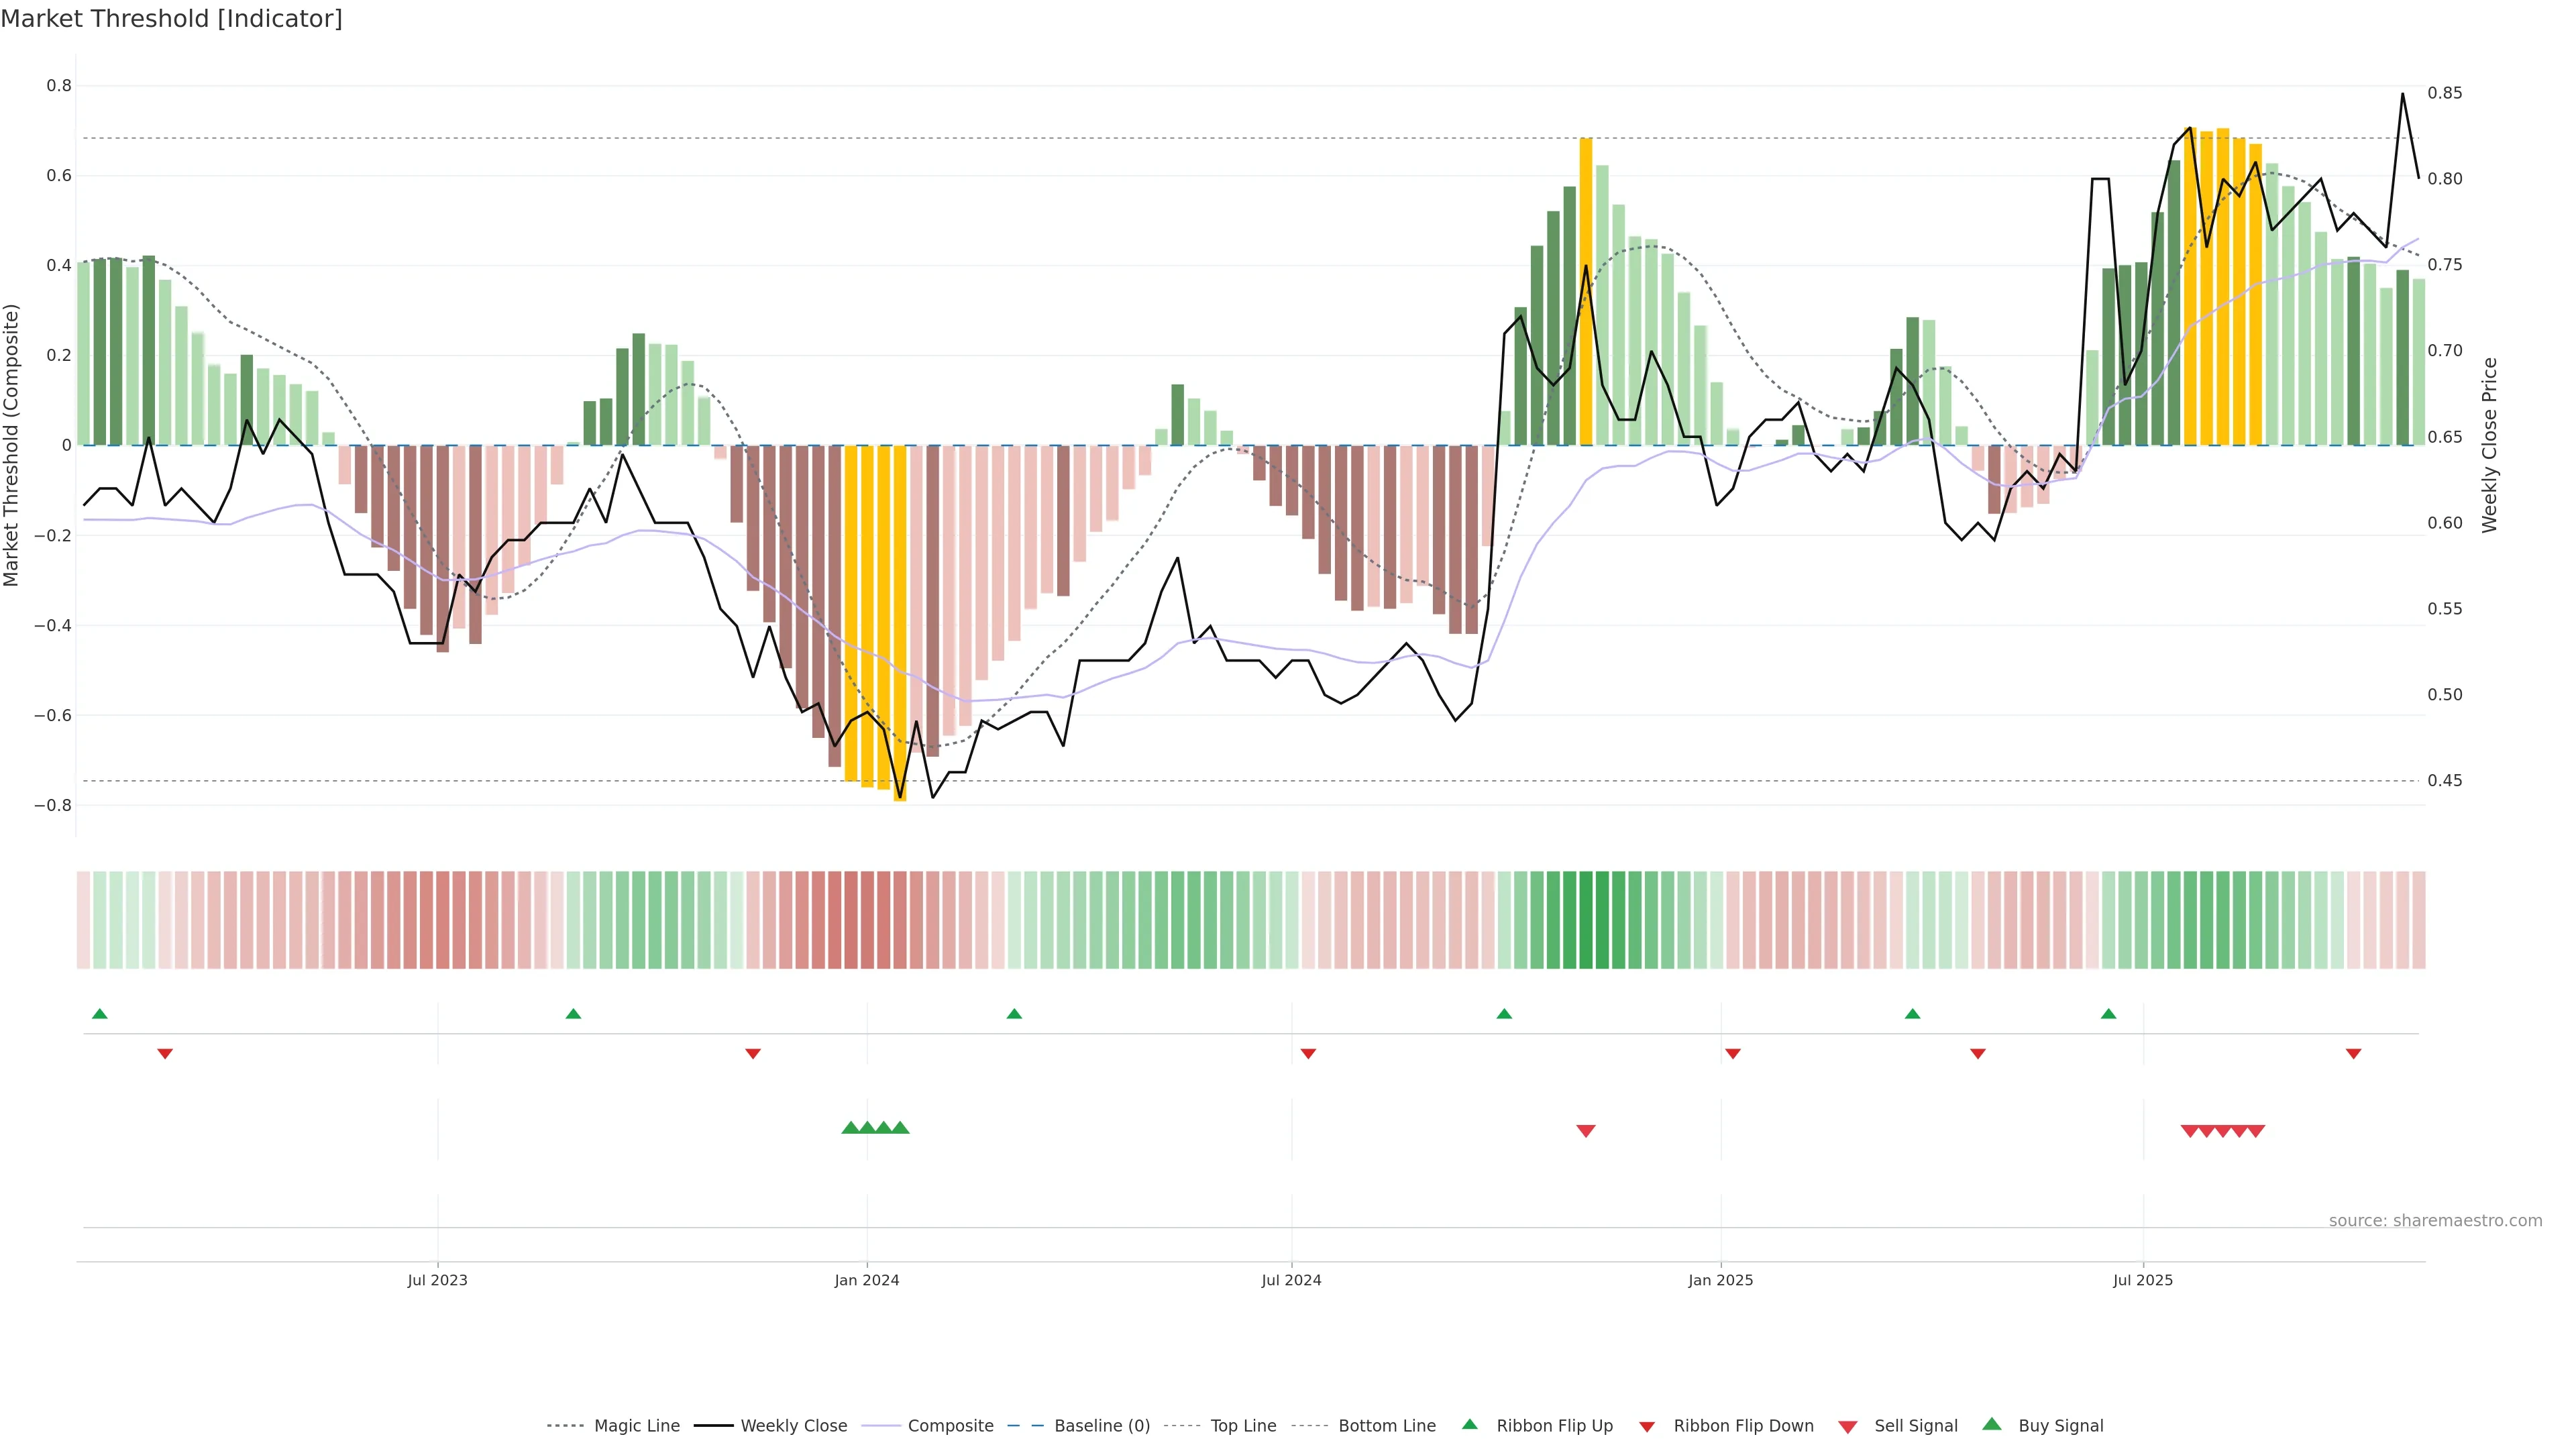The width and height of the screenshot is (2576, 1449).
Task: Click the Top Line legend entry
Action: (x=1243, y=1426)
